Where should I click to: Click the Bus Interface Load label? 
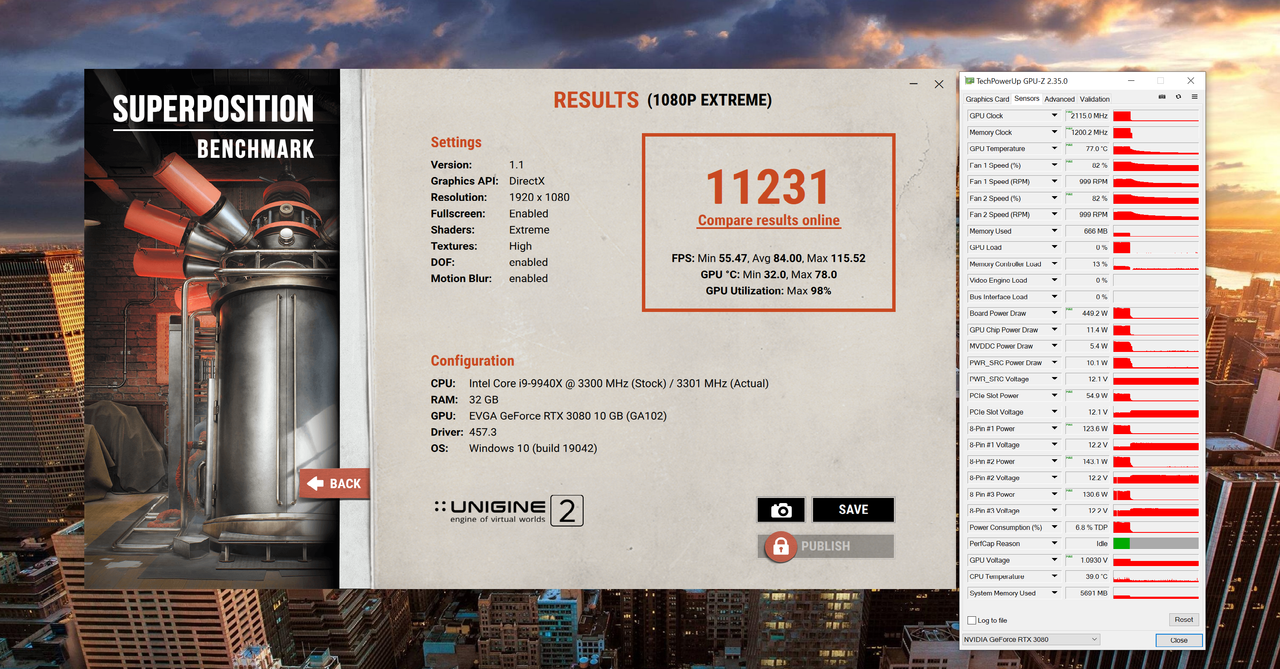998,297
